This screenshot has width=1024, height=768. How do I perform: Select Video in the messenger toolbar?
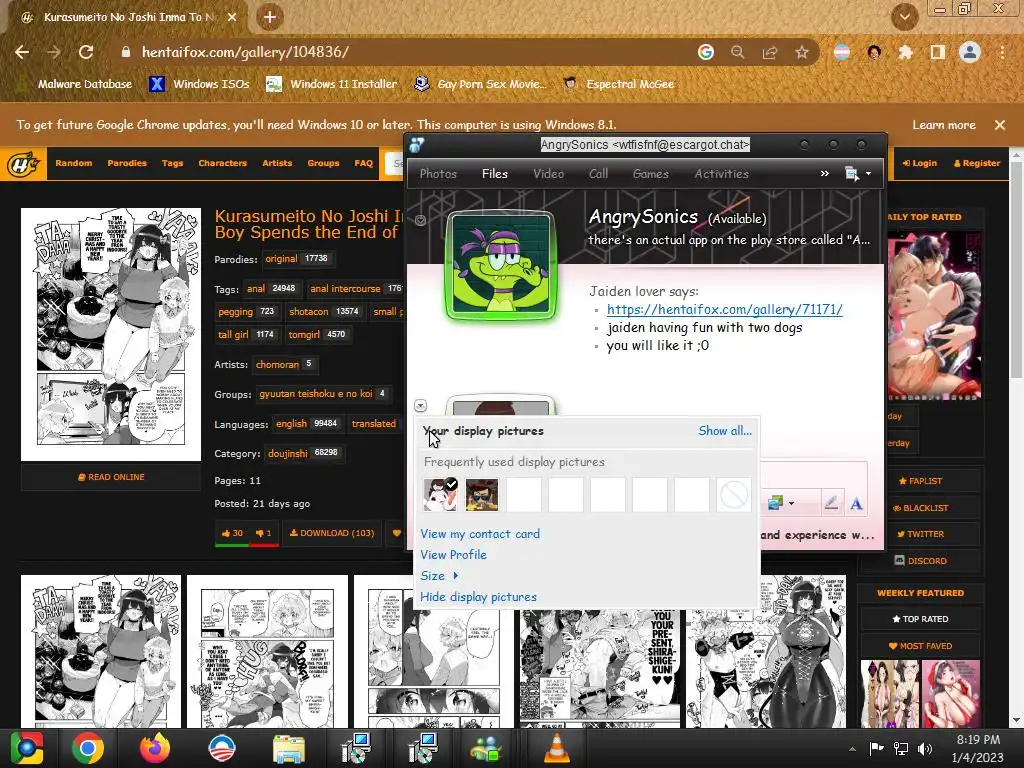pos(549,174)
